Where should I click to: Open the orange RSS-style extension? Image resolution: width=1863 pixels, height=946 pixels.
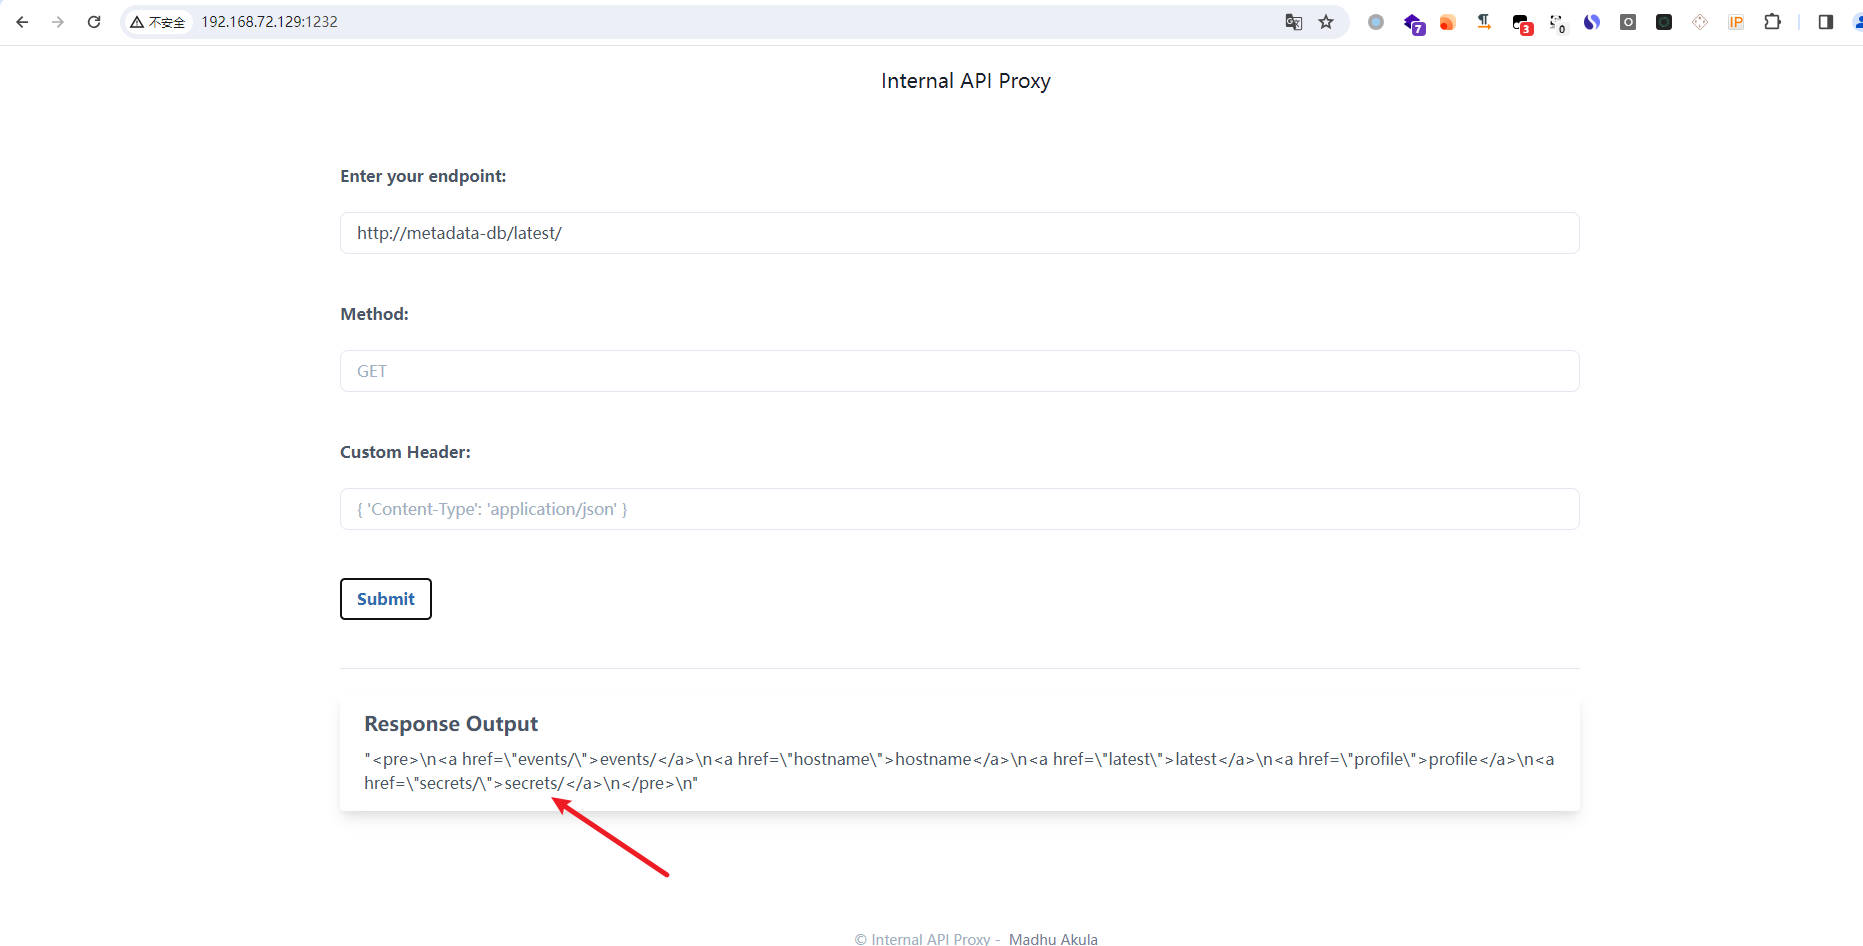coord(1447,22)
